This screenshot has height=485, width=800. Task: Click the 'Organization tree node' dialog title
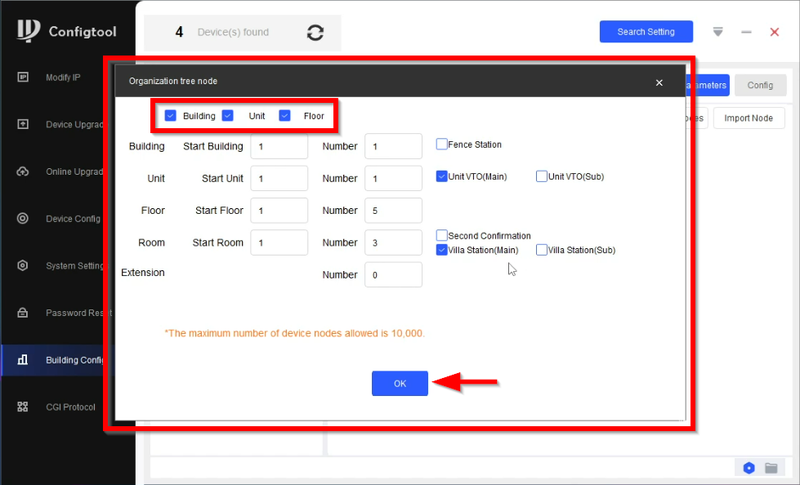point(173,81)
